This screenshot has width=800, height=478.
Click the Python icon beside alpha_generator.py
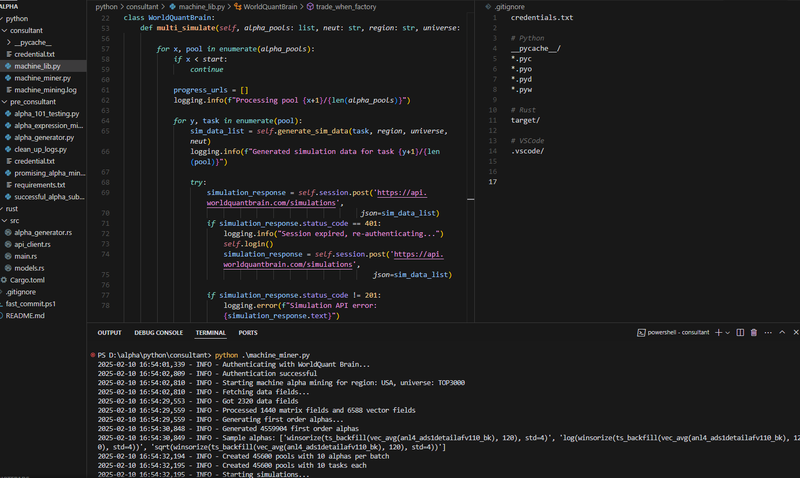(8, 138)
